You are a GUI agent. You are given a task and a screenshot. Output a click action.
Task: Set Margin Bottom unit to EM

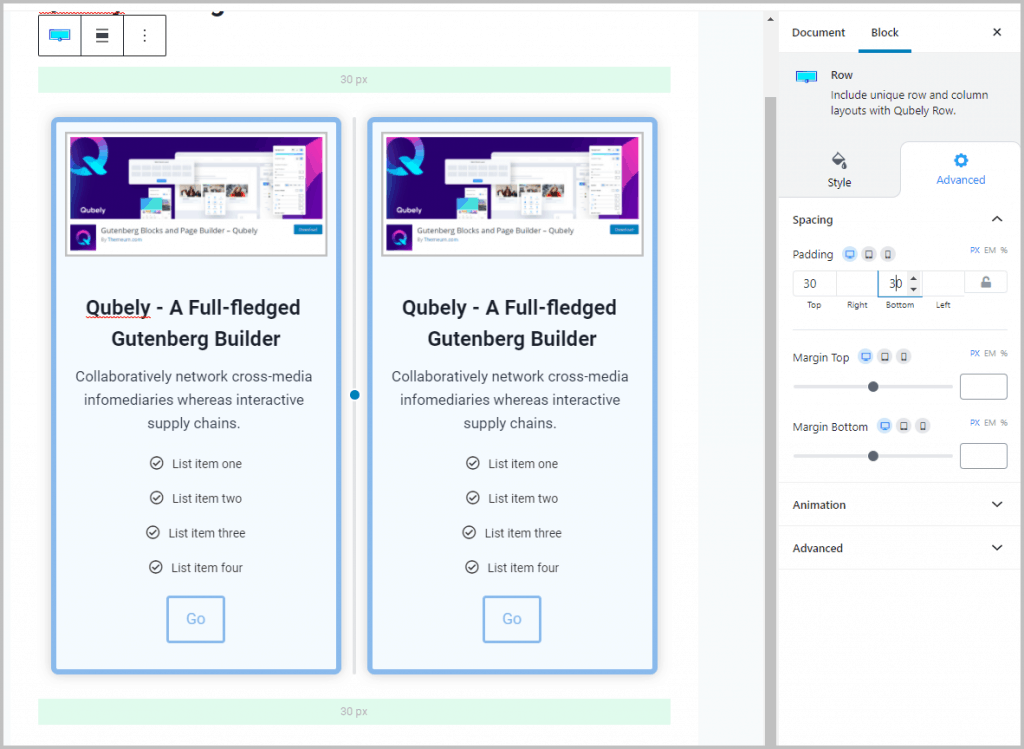pyautogui.click(x=990, y=422)
